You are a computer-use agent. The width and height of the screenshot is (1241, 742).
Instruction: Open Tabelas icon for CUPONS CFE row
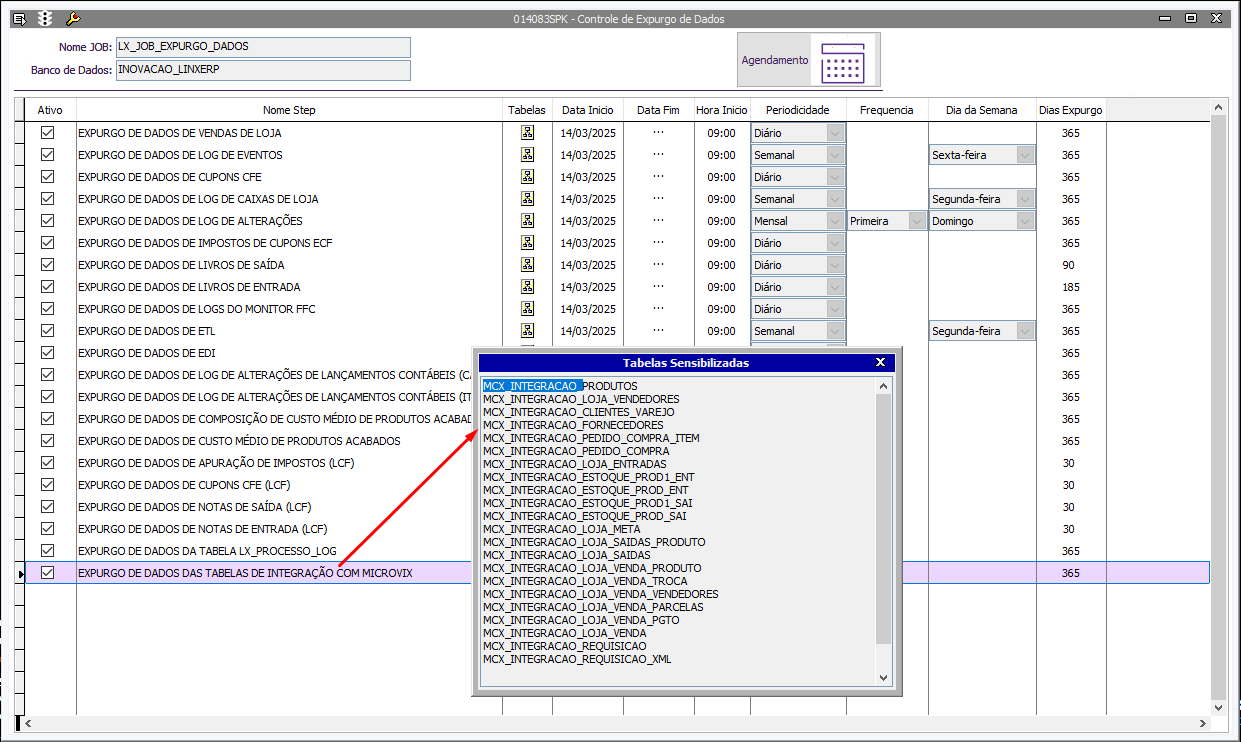(527, 177)
